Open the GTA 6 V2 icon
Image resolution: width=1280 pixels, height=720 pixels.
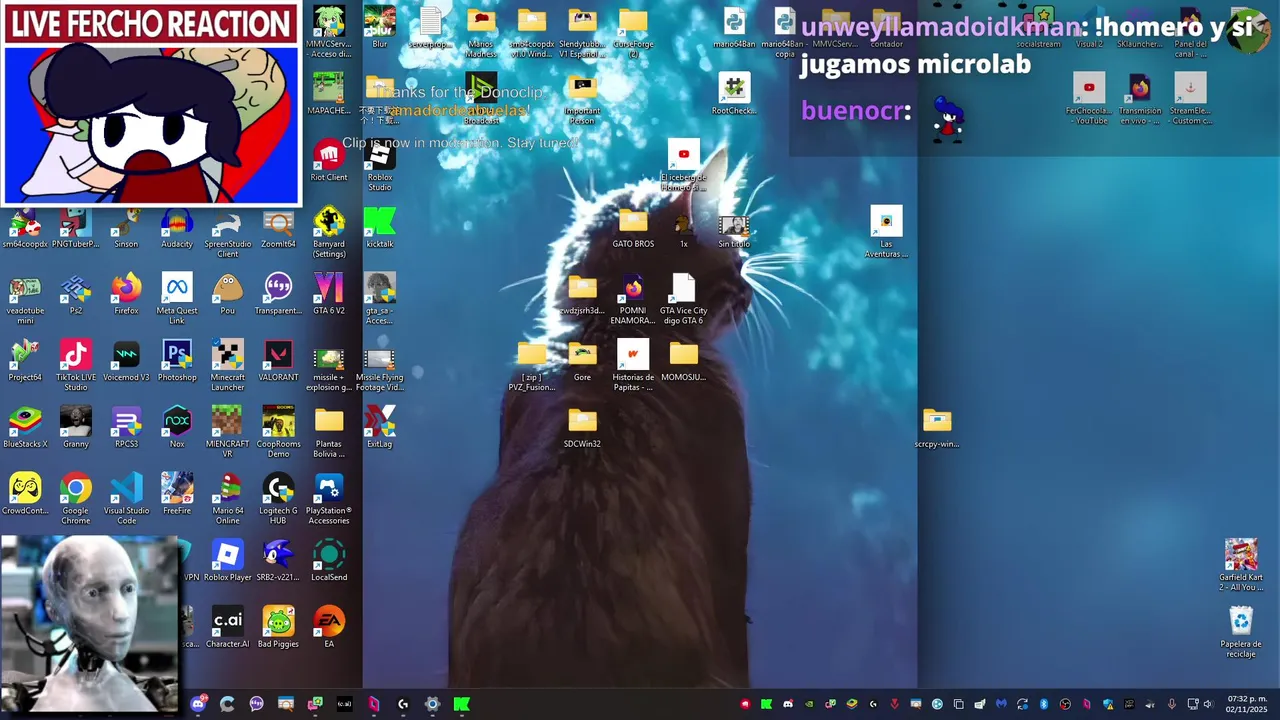[329, 294]
